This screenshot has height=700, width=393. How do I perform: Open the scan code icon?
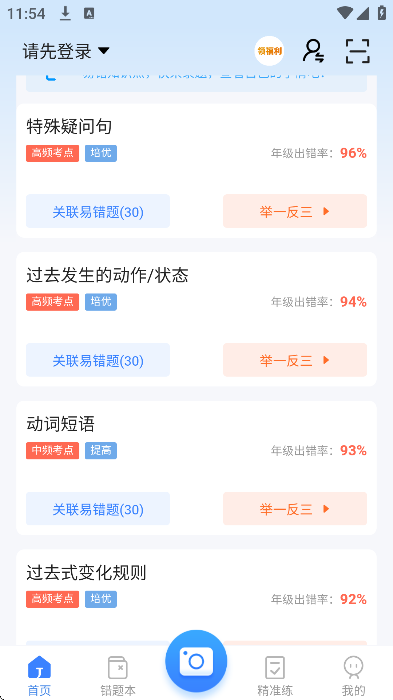(x=357, y=51)
